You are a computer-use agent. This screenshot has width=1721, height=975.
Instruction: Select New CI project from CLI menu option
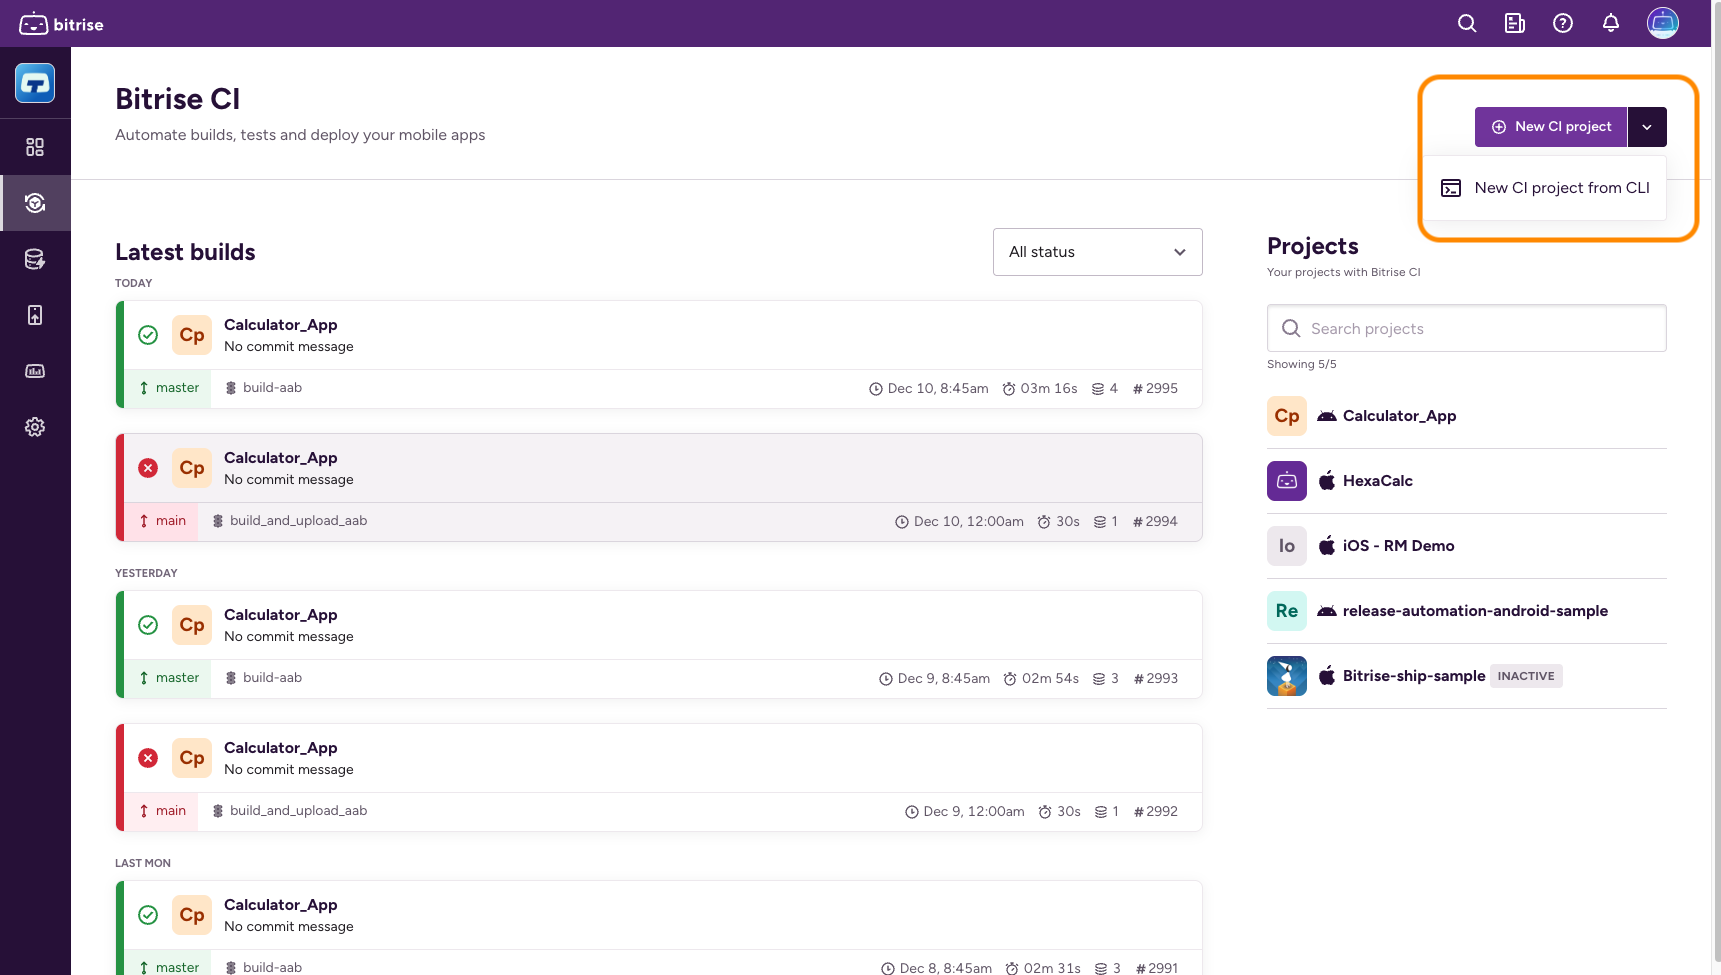1562,187
